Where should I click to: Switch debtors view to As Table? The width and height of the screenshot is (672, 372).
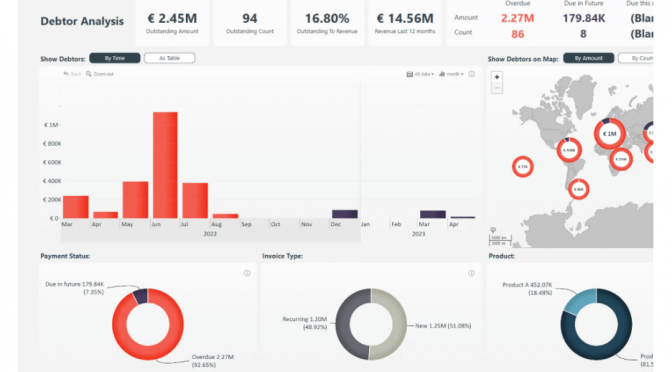click(x=170, y=58)
